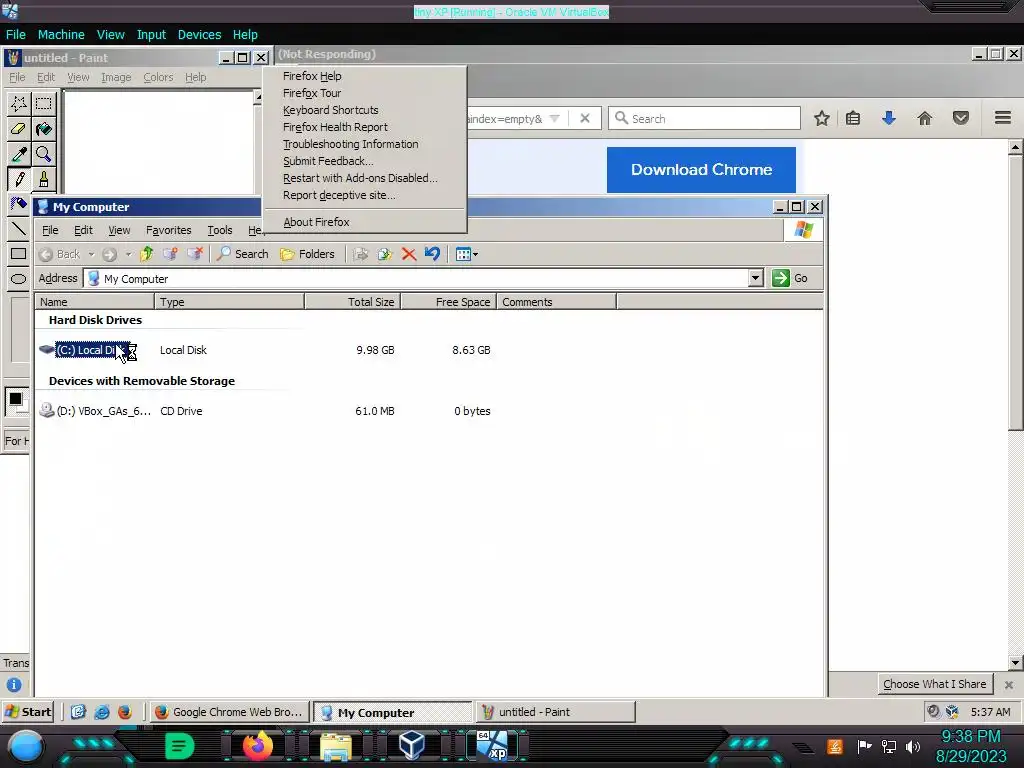Click Paint foreground black color swatch
The height and width of the screenshot is (768, 1024).
tap(15, 398)
